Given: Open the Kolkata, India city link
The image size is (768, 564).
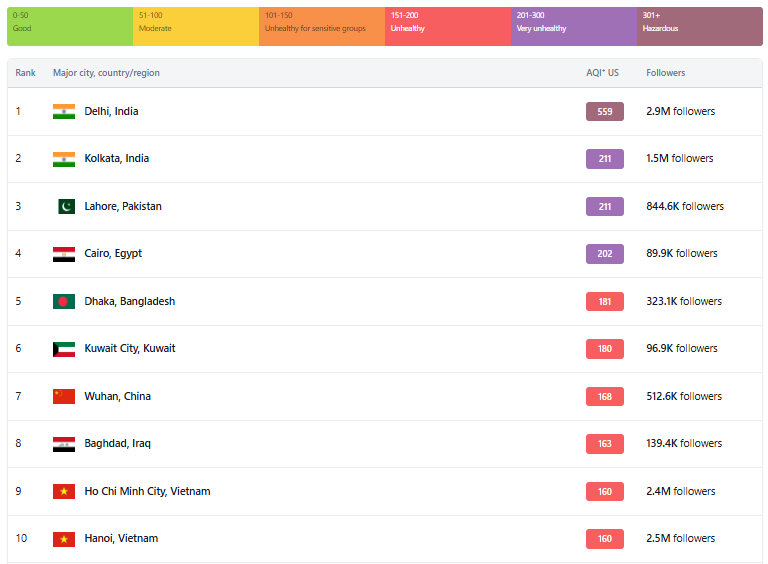Looking at the screenshot, I should tap(116, 158).
